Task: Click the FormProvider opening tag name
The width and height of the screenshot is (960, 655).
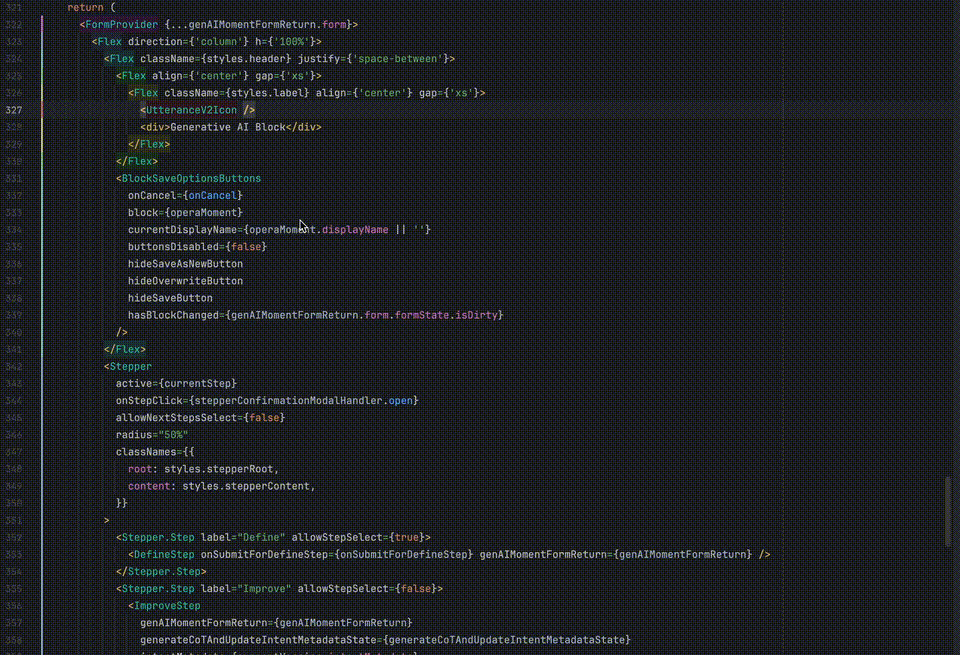Action: [x=121, y=24]
